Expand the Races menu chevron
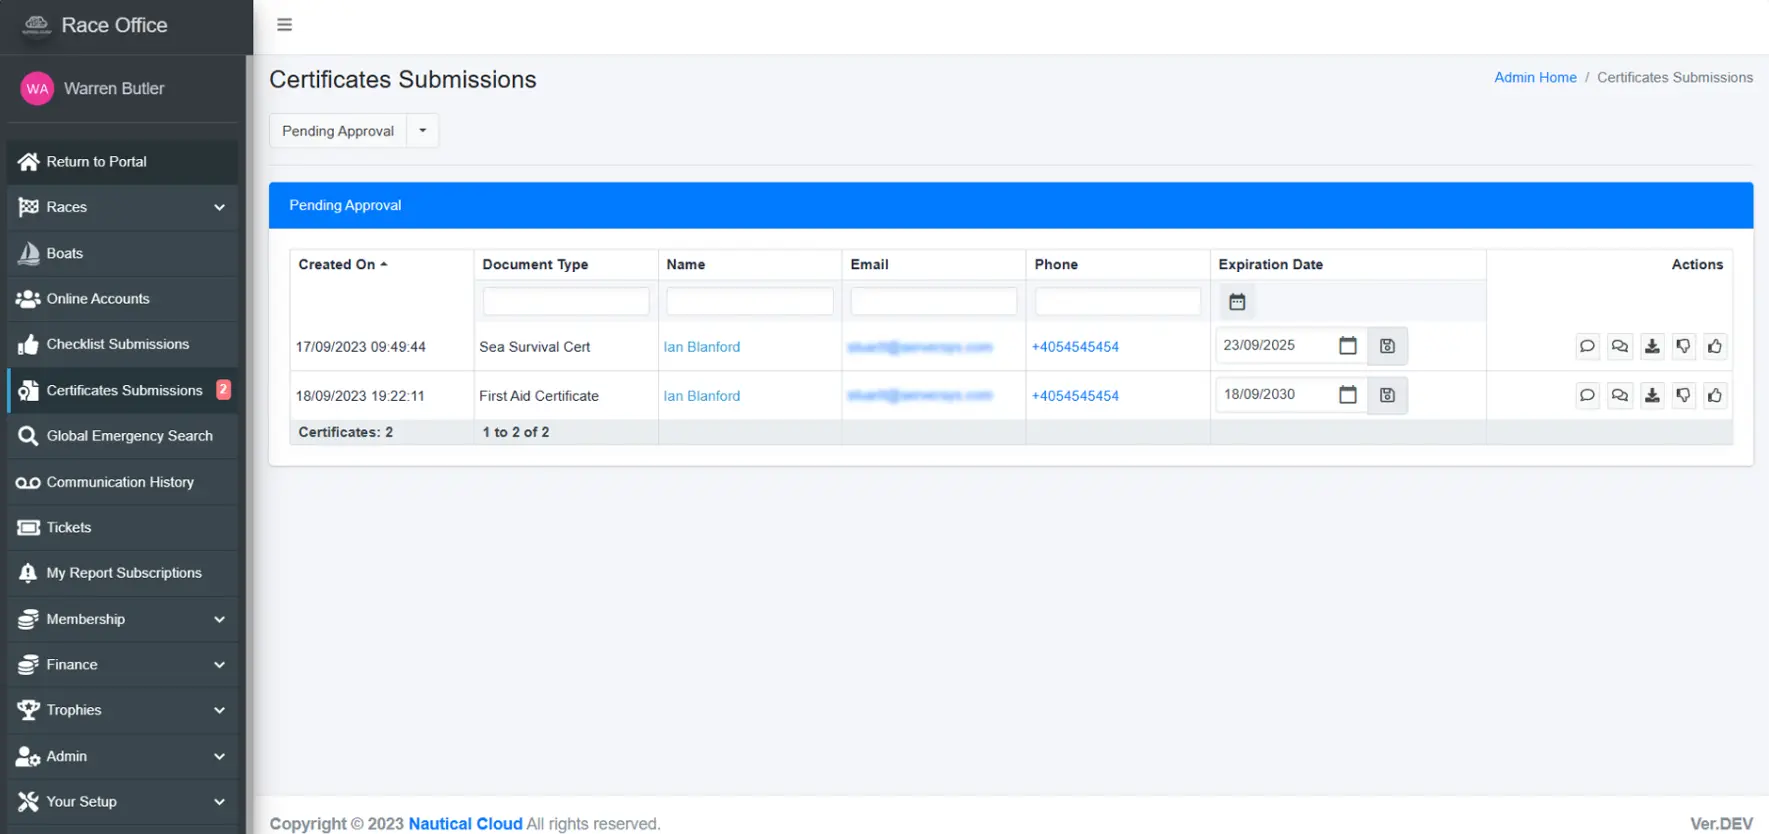The image size is (1769, 834). pyautogui.click(x=219, y=207)
